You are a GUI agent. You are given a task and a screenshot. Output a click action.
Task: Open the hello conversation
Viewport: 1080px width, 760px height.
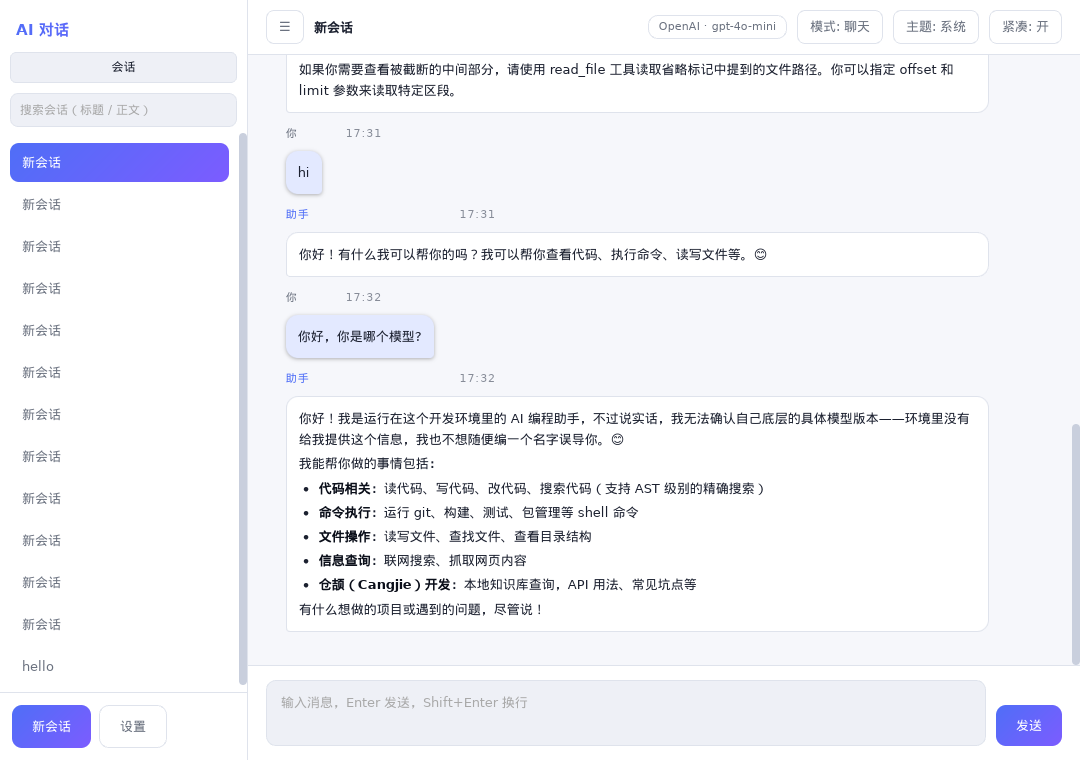coord(119,666)
